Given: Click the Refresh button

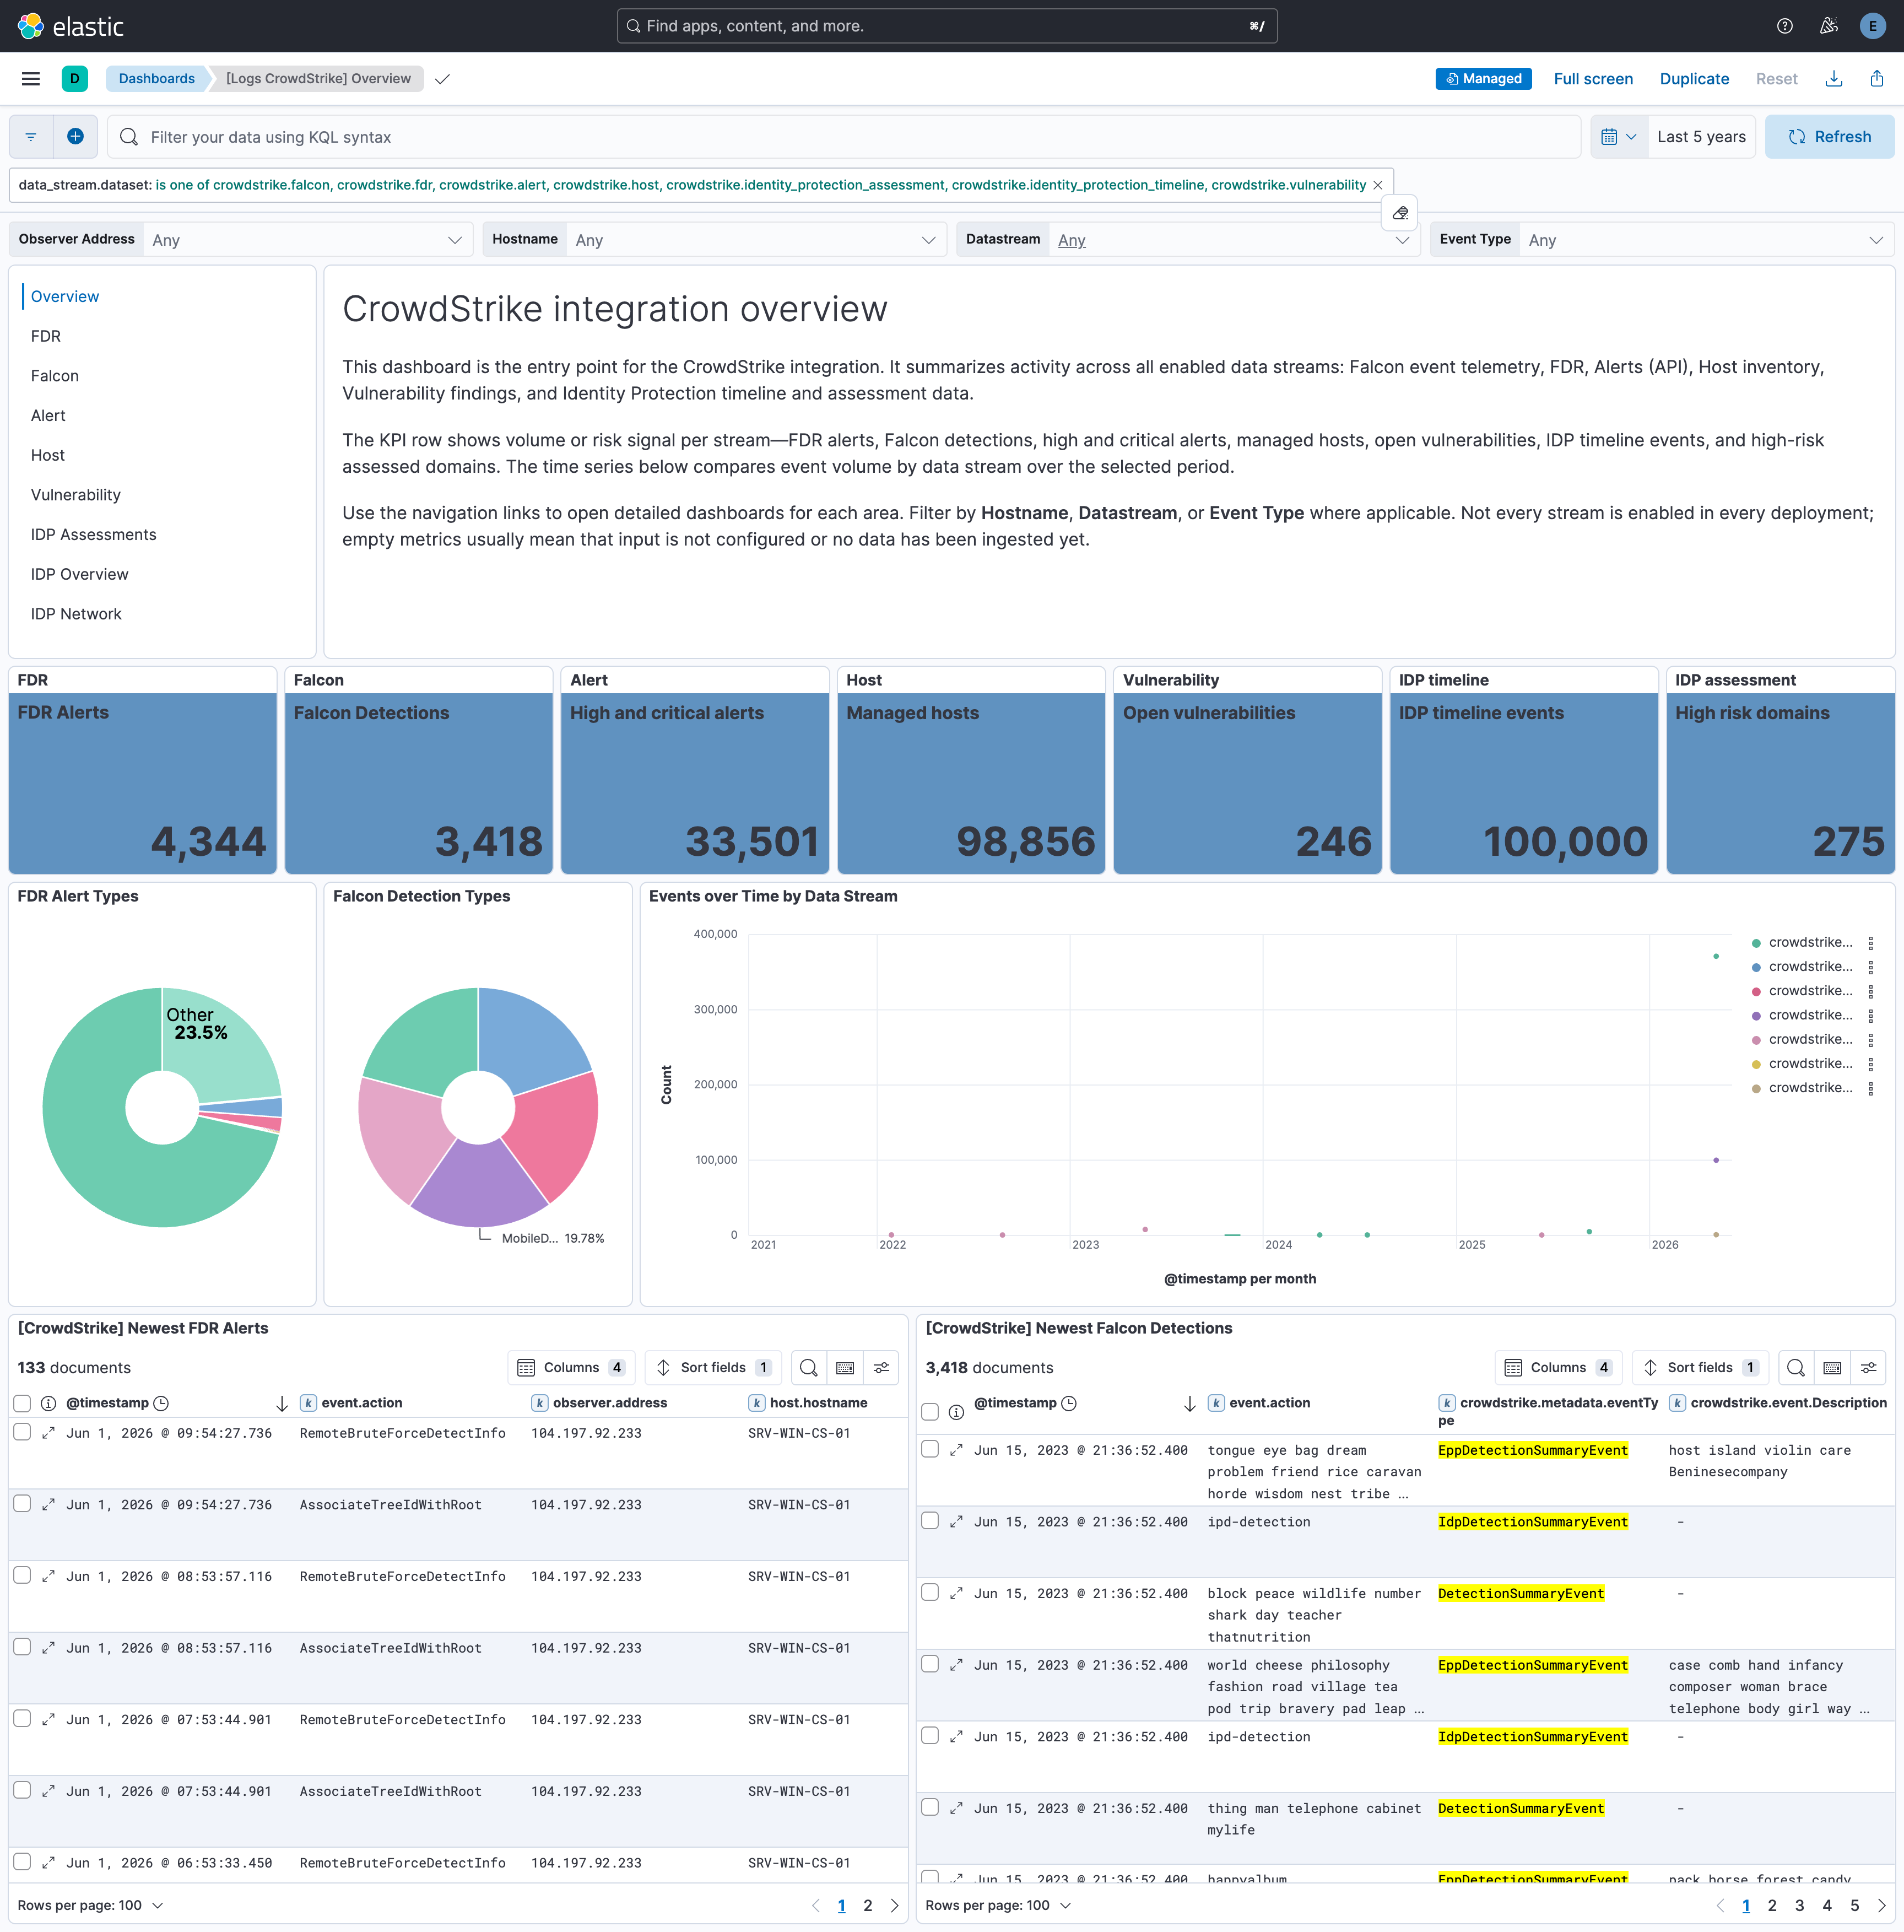Looking at the screenshot, I should point(1829,137).
